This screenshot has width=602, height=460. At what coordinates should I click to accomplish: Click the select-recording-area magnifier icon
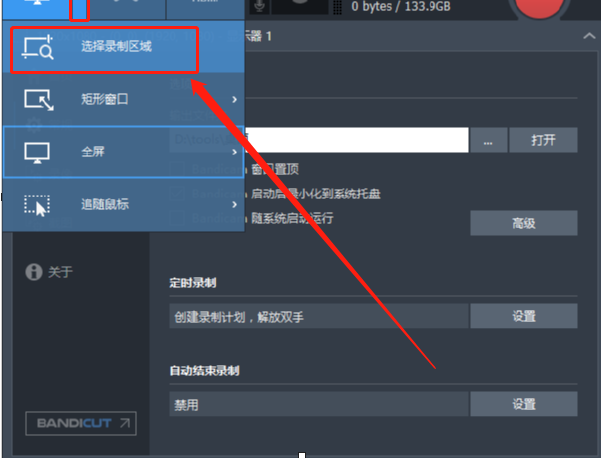coord(38,48)
